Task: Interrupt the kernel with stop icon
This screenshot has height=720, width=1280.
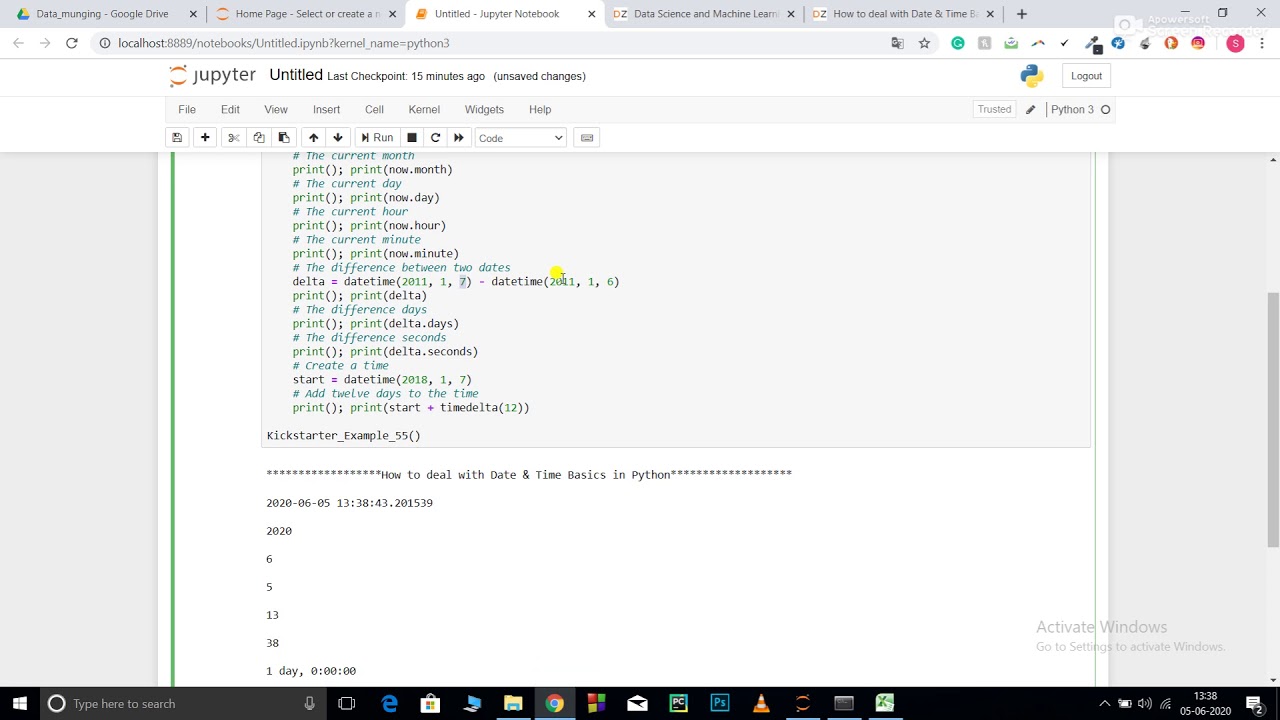Action: [x=411, y=138]
